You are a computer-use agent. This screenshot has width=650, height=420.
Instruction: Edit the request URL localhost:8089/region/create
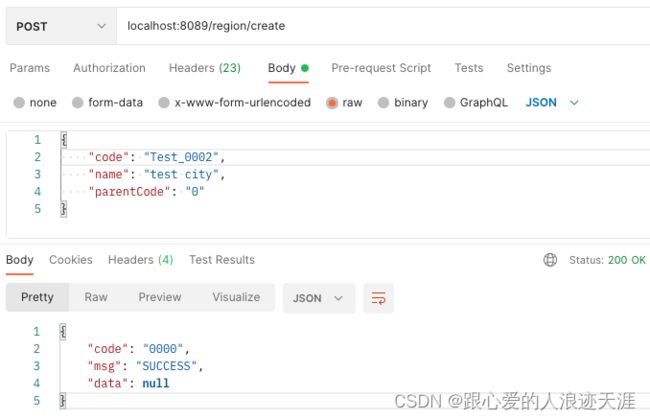tap(206, 26)
